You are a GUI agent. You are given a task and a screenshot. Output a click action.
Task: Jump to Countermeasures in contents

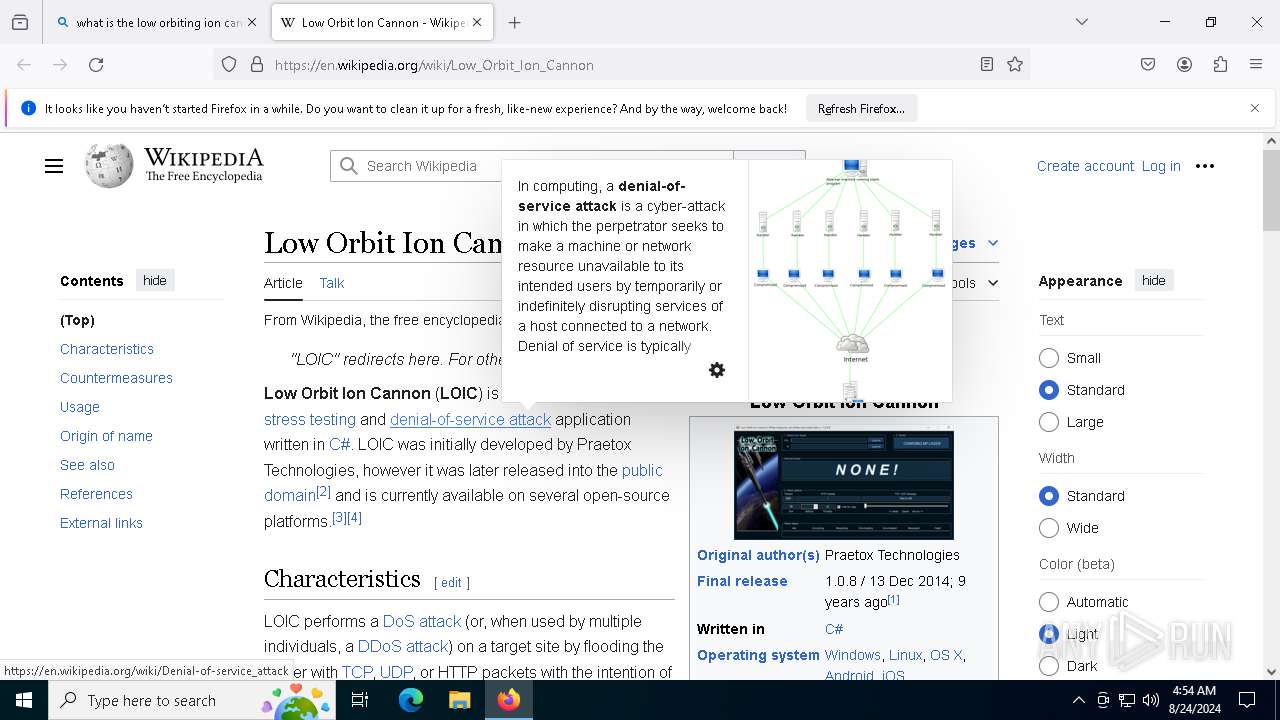pyautogui.click(x=116, y=378)
